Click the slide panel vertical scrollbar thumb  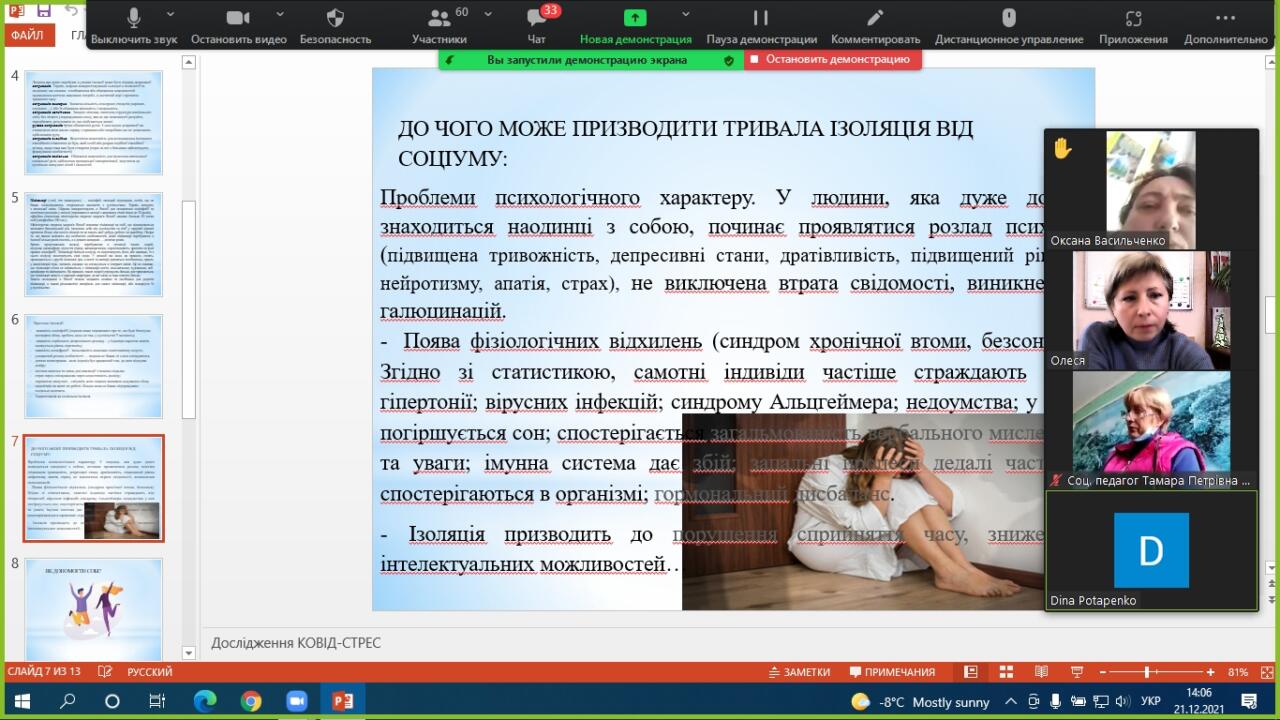188,310
